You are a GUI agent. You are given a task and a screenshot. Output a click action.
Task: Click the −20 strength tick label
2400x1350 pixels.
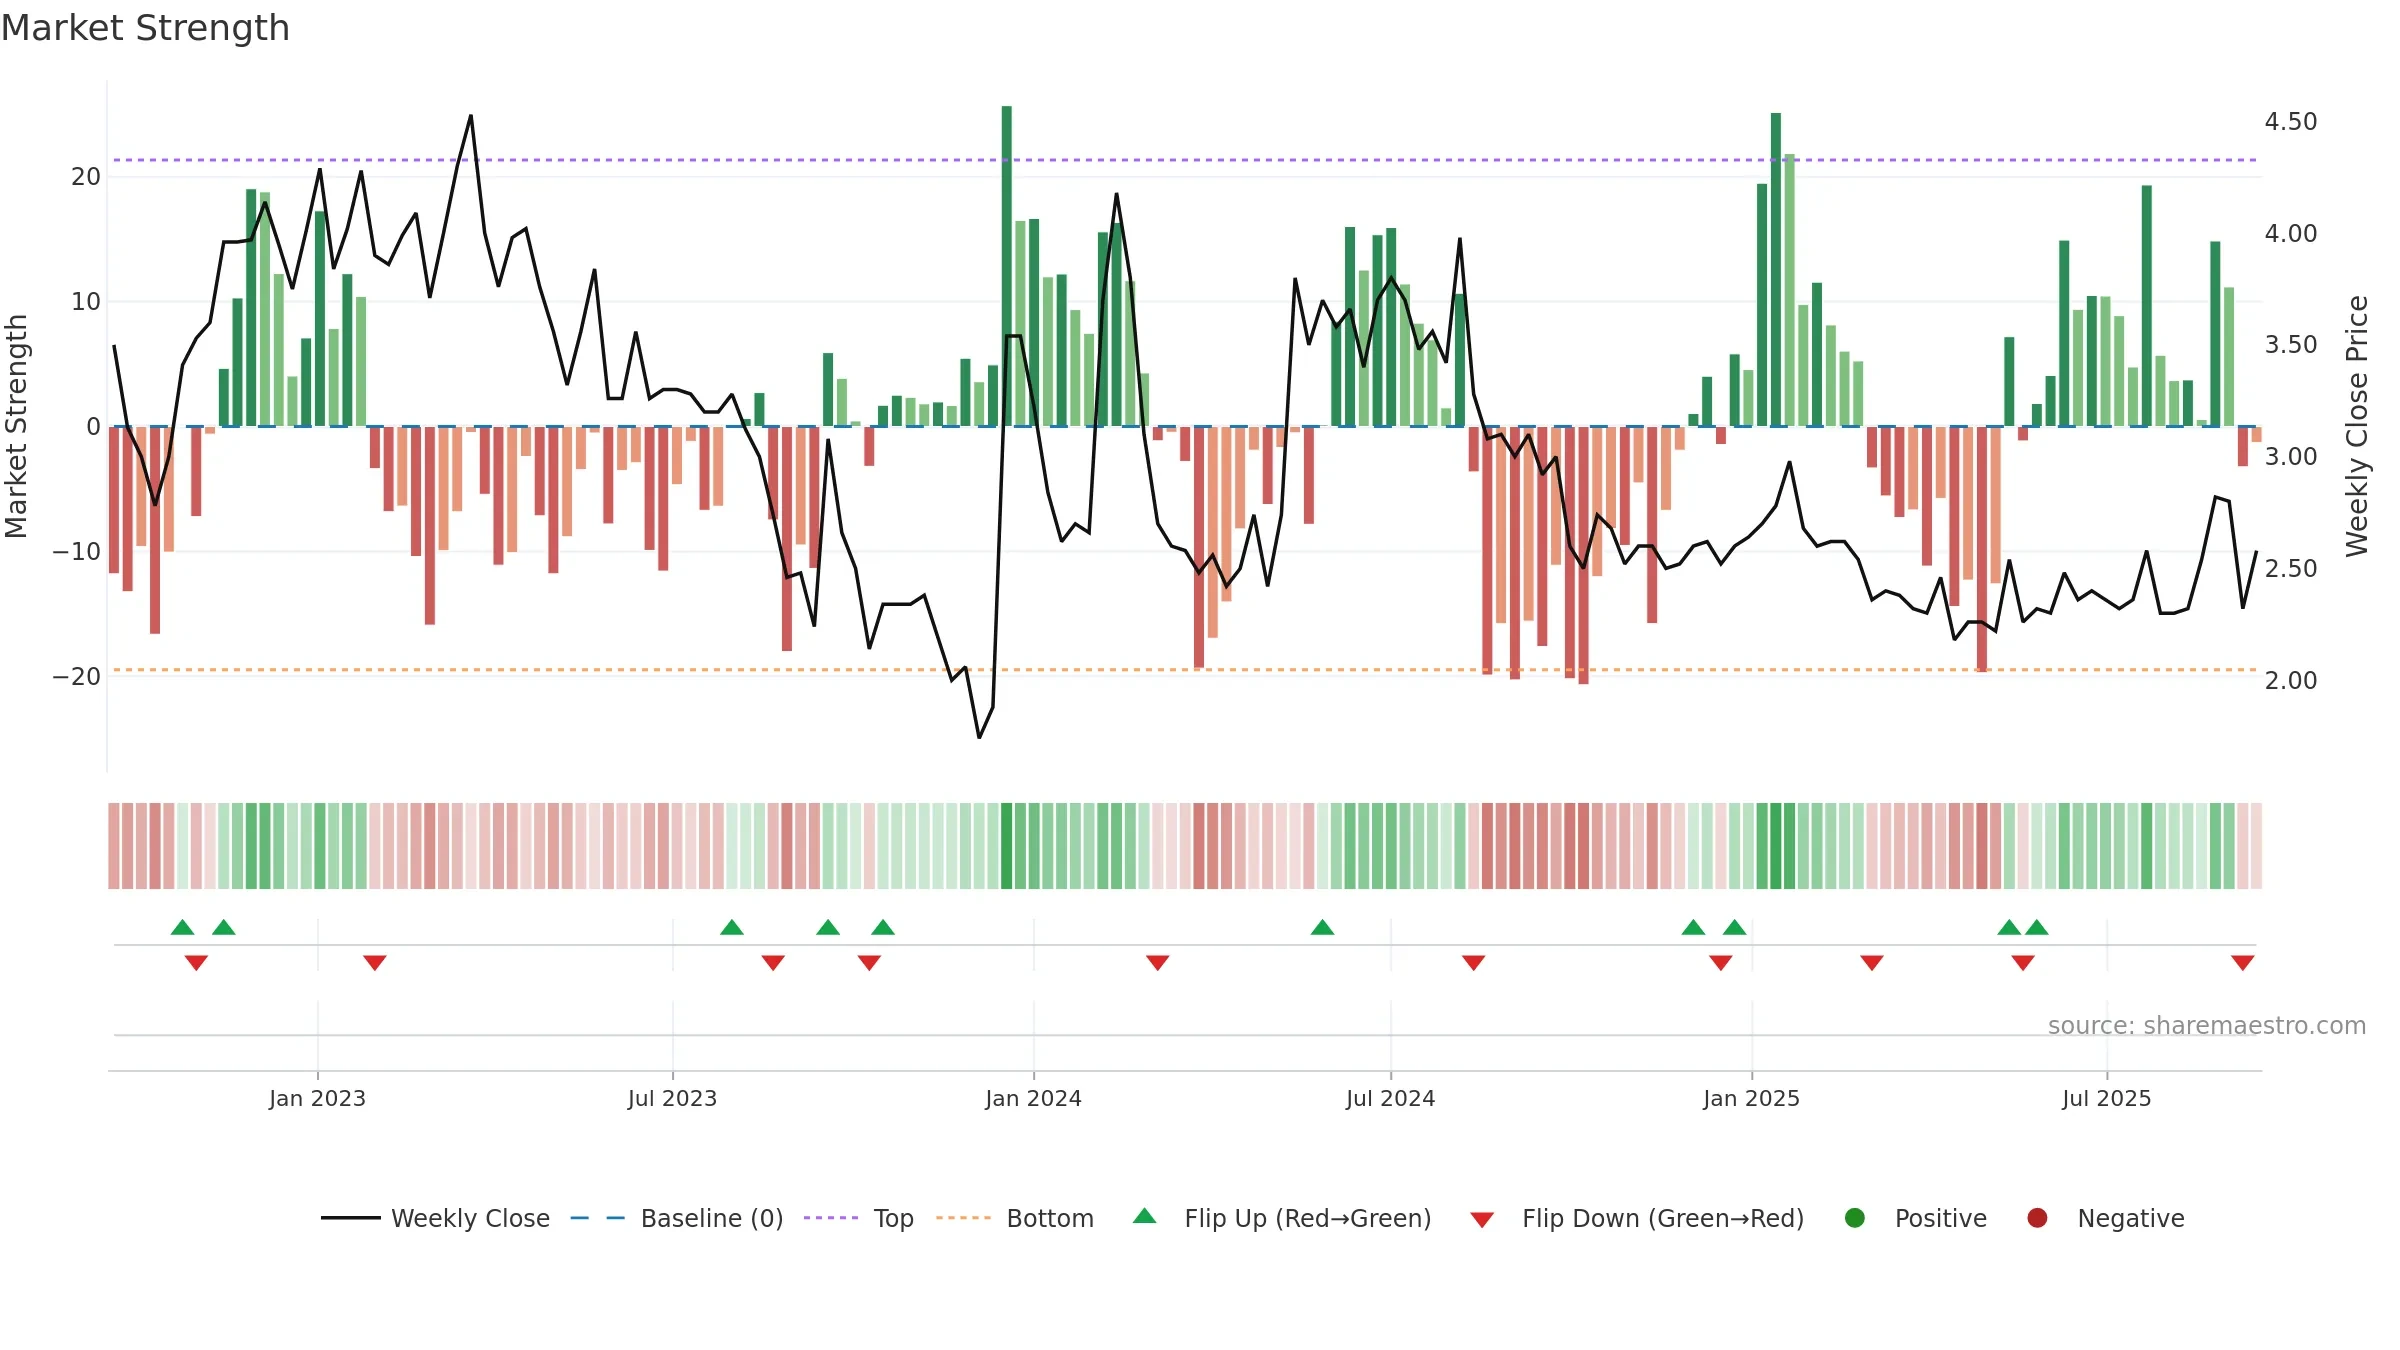77,677
